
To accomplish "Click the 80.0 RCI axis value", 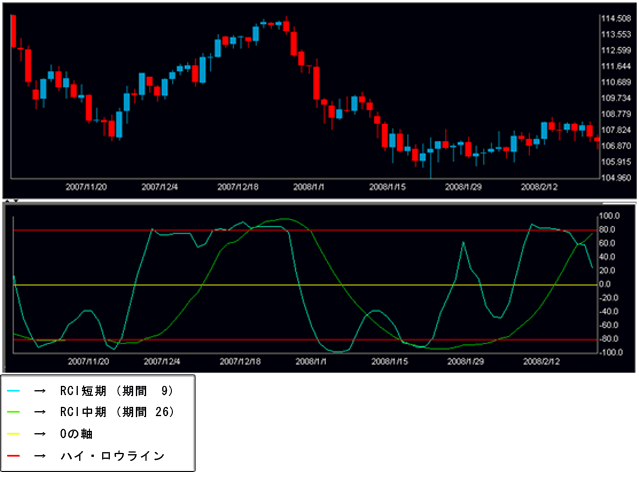I will (607, 230).
